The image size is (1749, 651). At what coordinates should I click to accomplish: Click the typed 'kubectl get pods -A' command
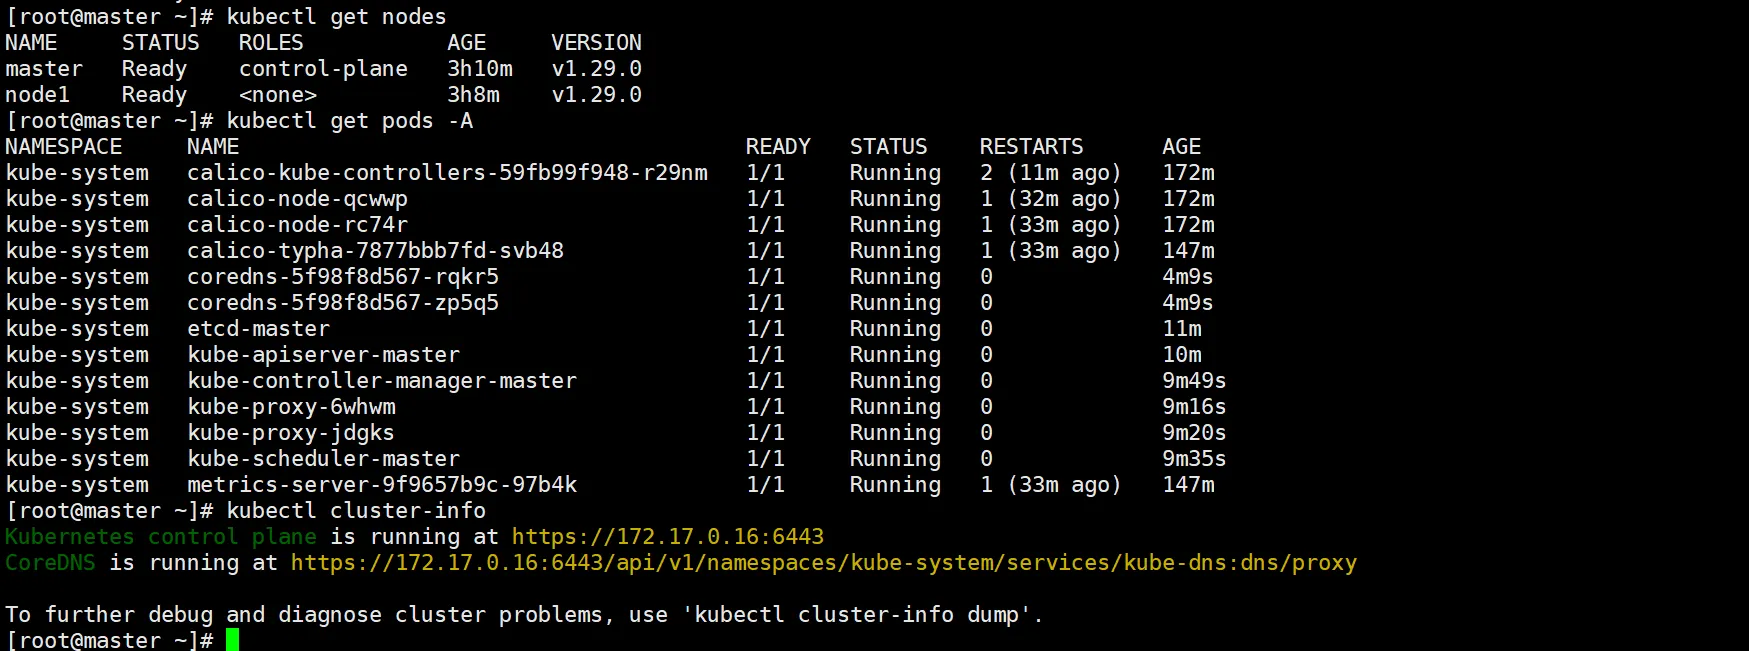pos(349,121)
